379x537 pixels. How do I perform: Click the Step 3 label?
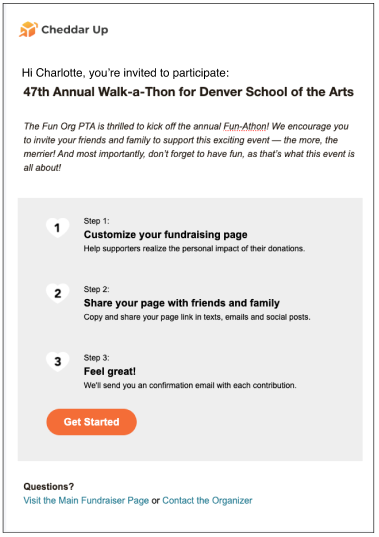pyautogui.click(x=97, y=358)
